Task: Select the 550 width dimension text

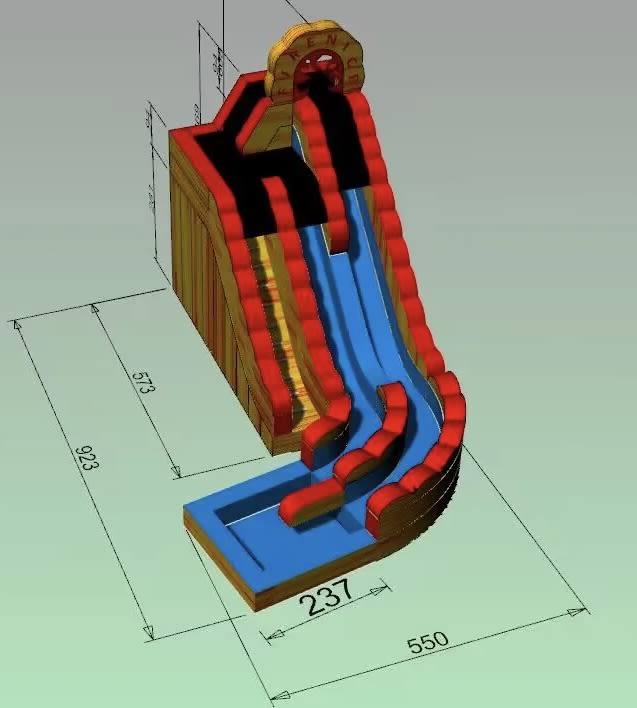Action: pyautogui.click(x=428, y=642)
